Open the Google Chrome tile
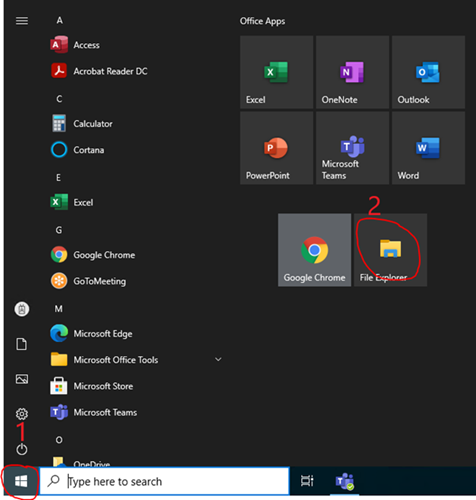 click(x=314, y=250)
